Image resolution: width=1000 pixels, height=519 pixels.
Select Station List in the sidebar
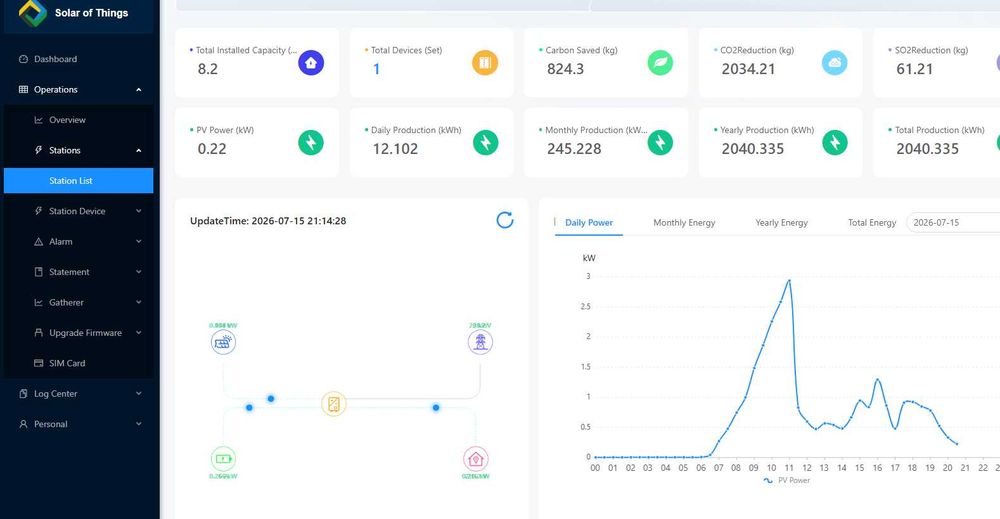(78, 180)
